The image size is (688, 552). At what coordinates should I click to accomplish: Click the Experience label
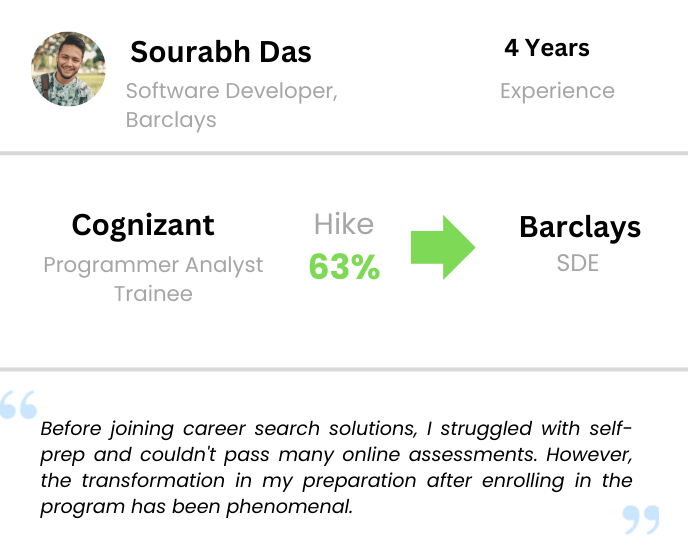(557, 91)
